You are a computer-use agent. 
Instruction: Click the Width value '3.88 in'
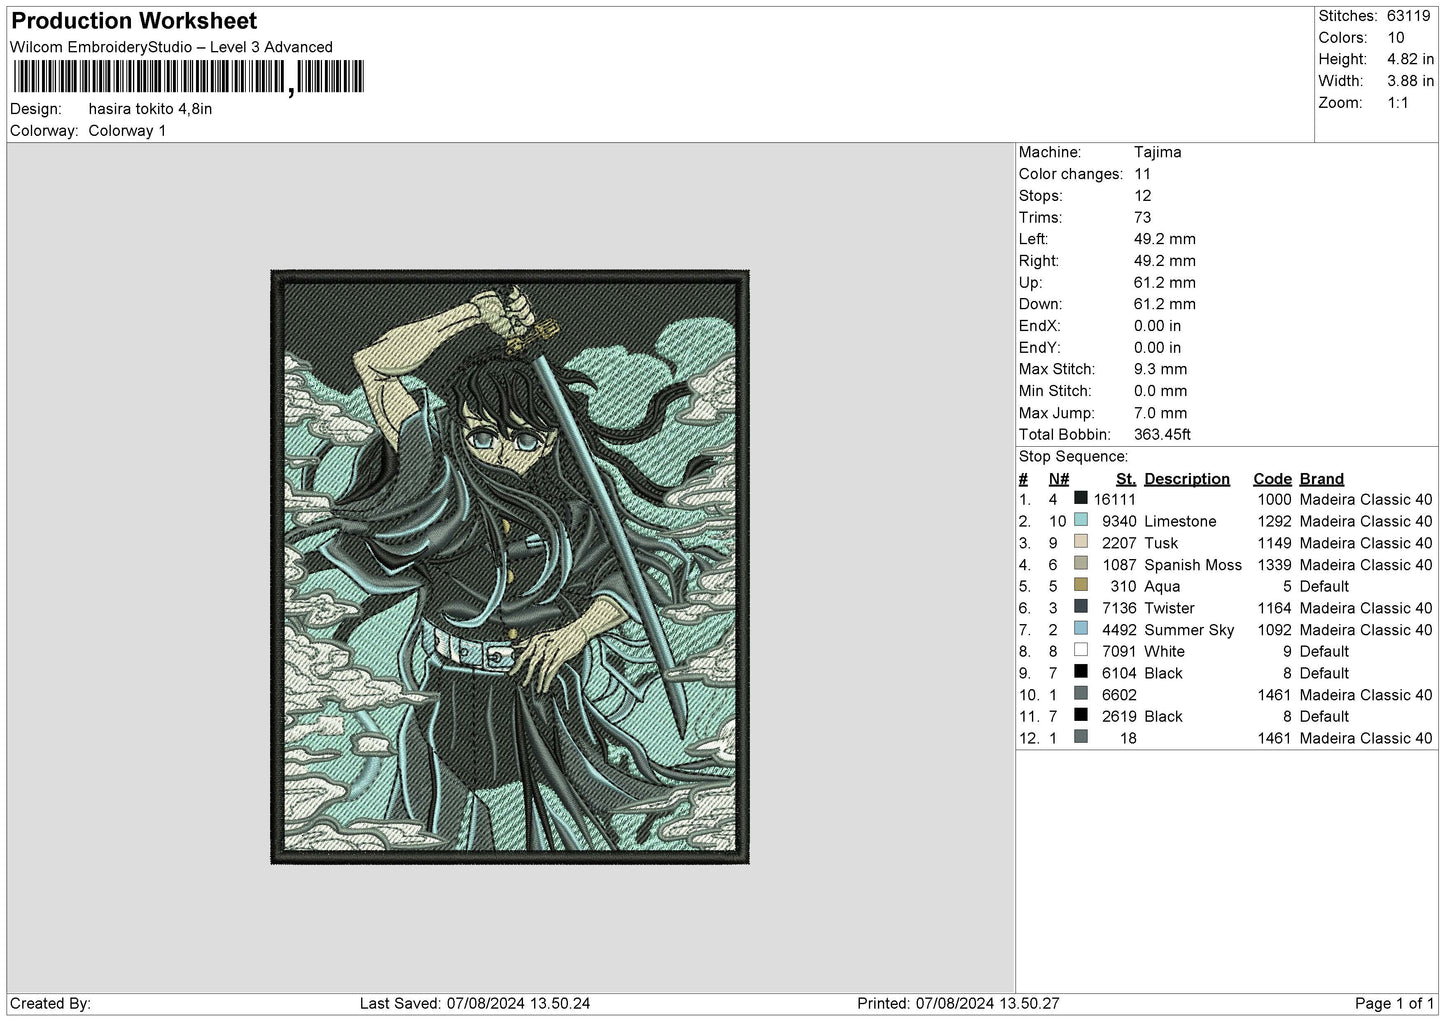click(x=1411, y=82)
